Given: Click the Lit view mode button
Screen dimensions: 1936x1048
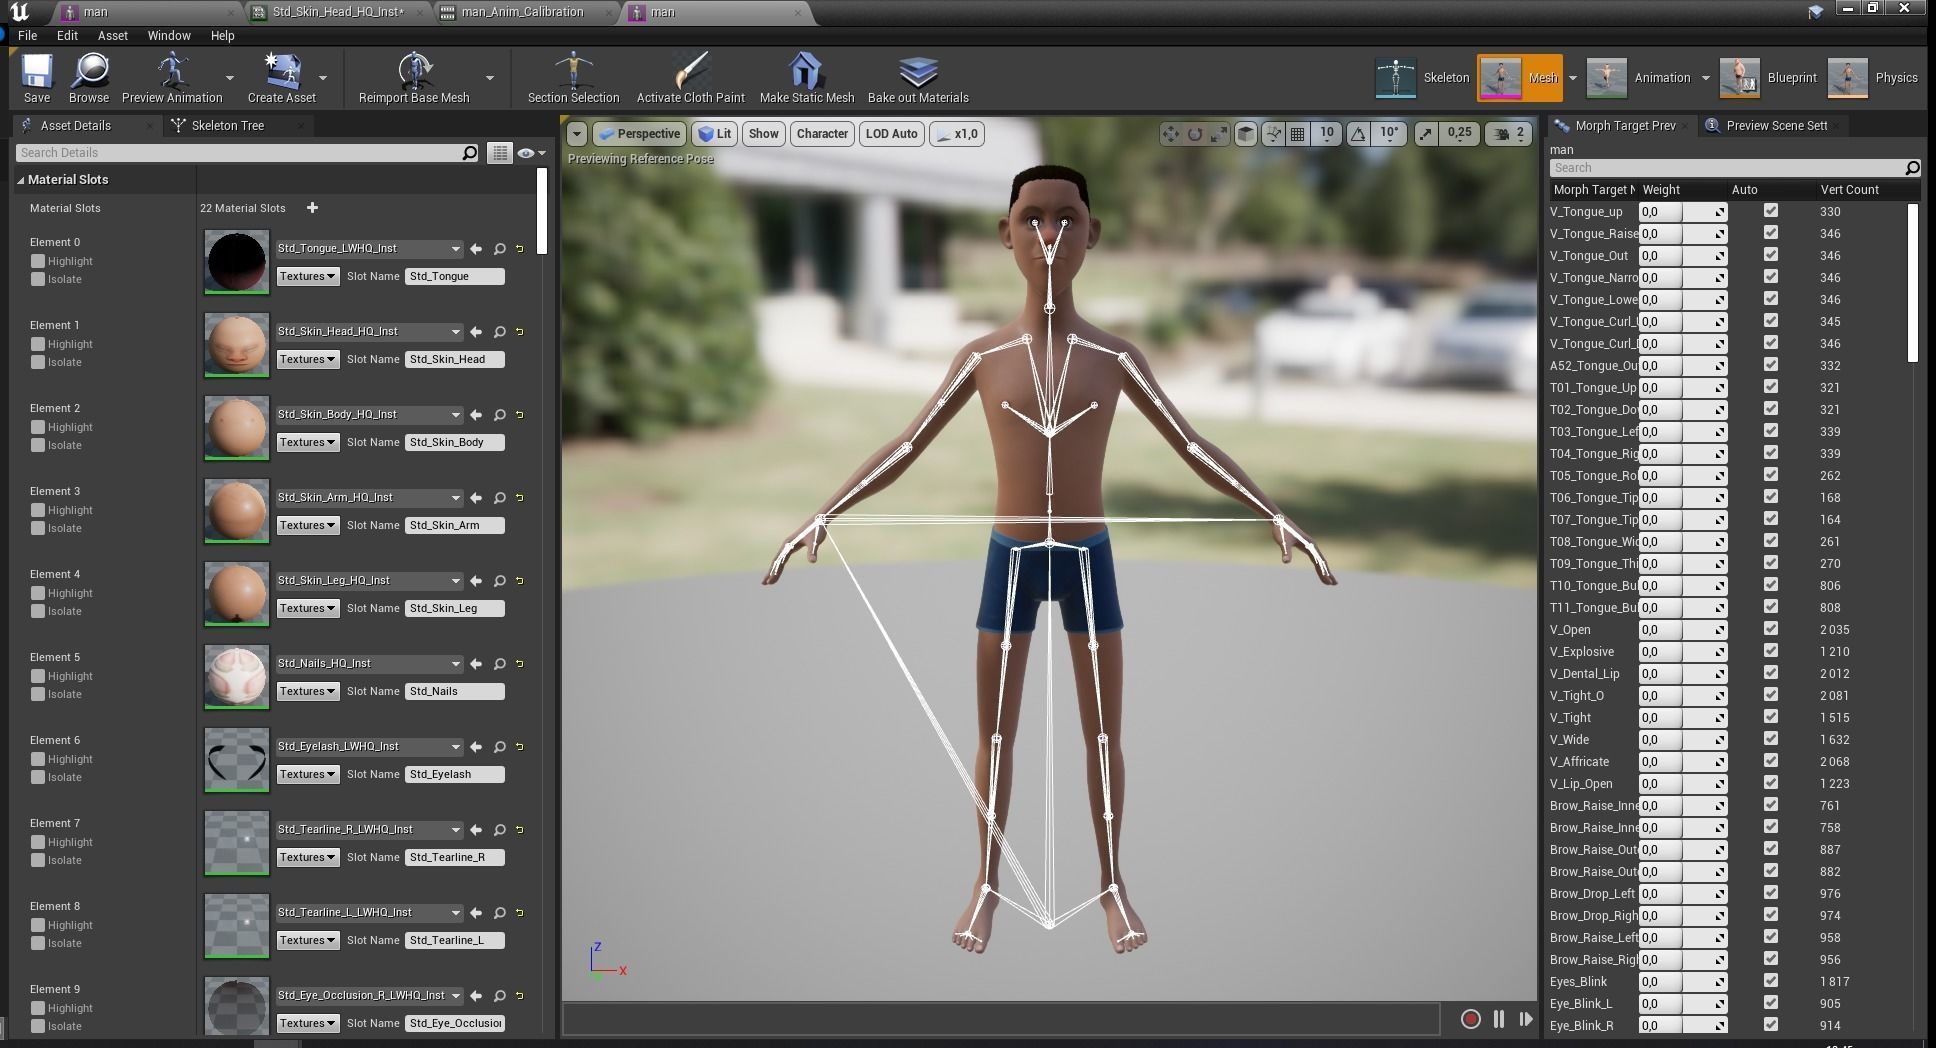Looking at the screenshot, I should [714, 134].
